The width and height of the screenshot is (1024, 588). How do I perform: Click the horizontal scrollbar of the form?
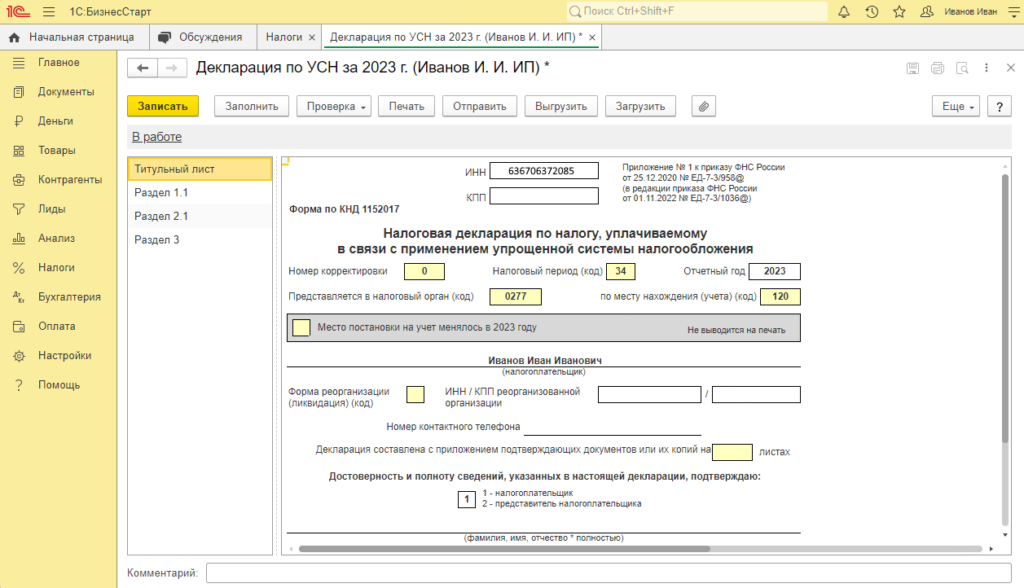click(504, 549)
